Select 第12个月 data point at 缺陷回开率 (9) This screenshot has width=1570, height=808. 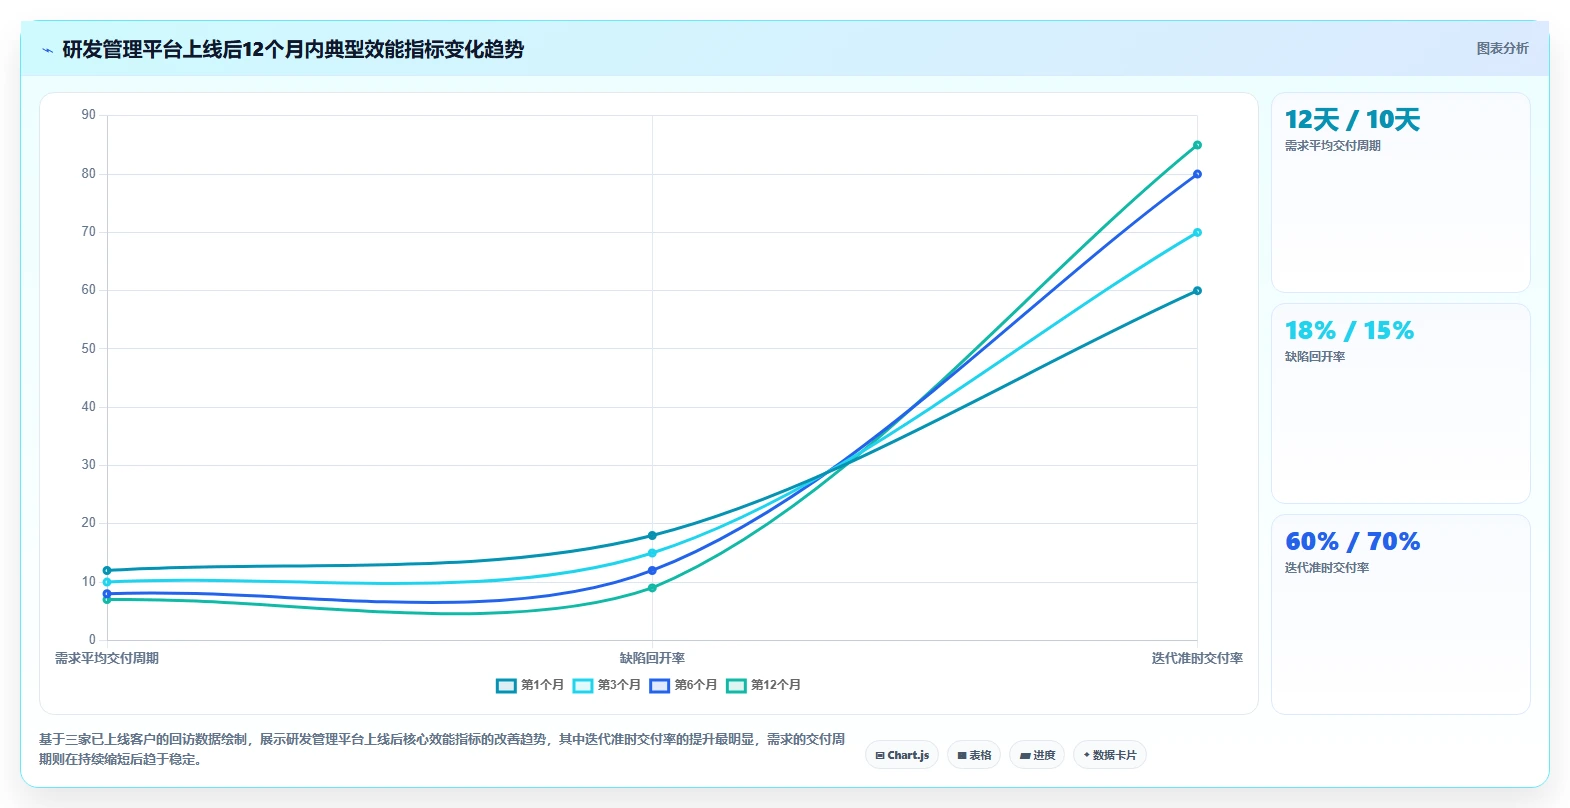[652, 588]
